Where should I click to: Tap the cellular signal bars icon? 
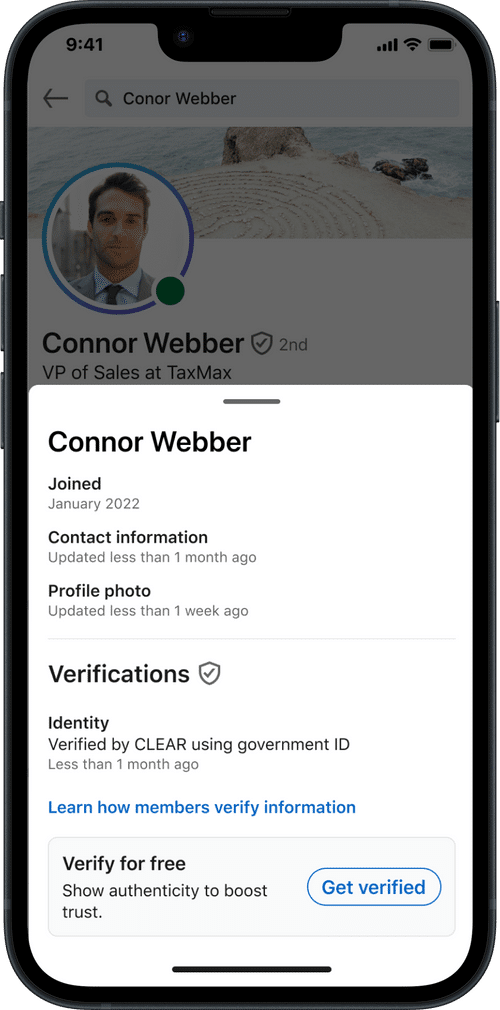pos(387,45)
